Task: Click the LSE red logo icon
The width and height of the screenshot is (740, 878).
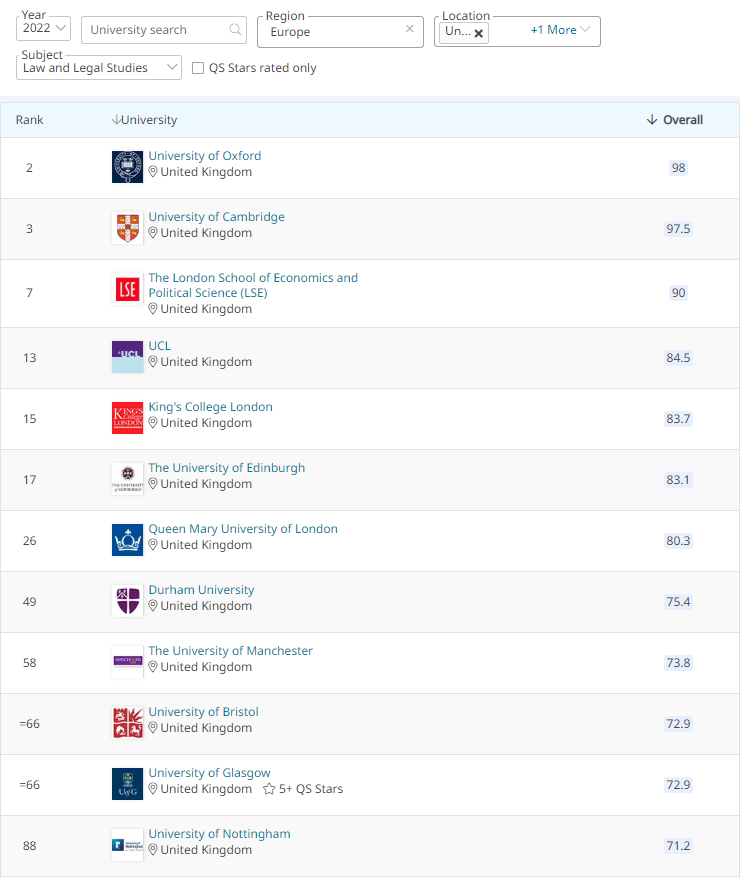Action: 127,290
